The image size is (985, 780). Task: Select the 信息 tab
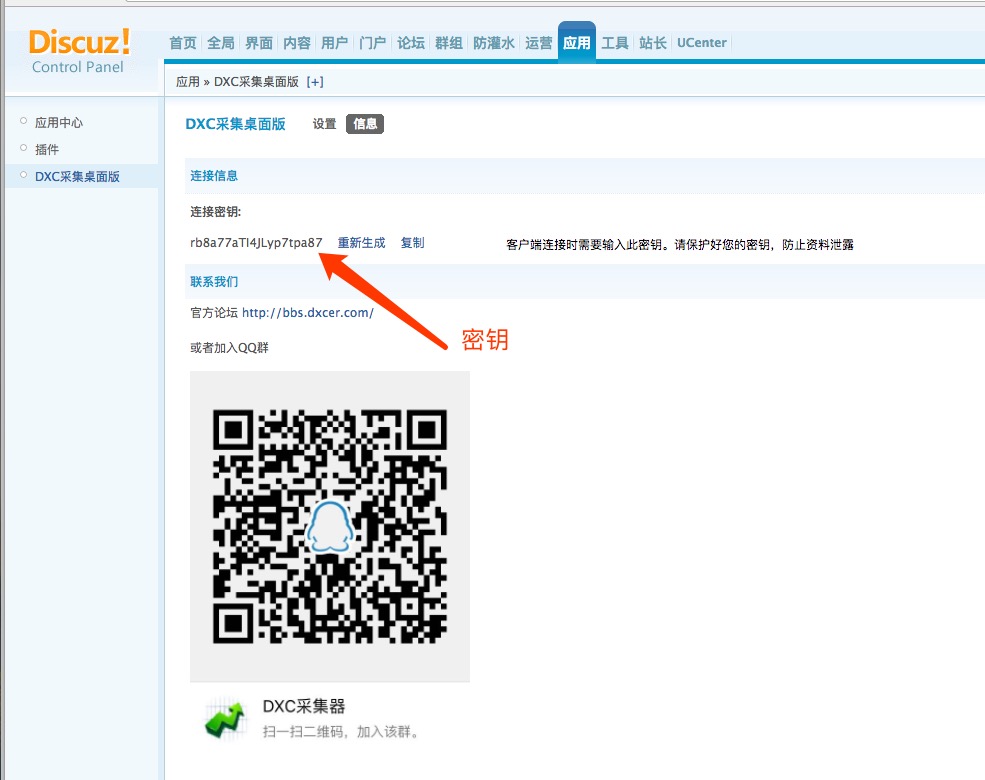(365, 124)
